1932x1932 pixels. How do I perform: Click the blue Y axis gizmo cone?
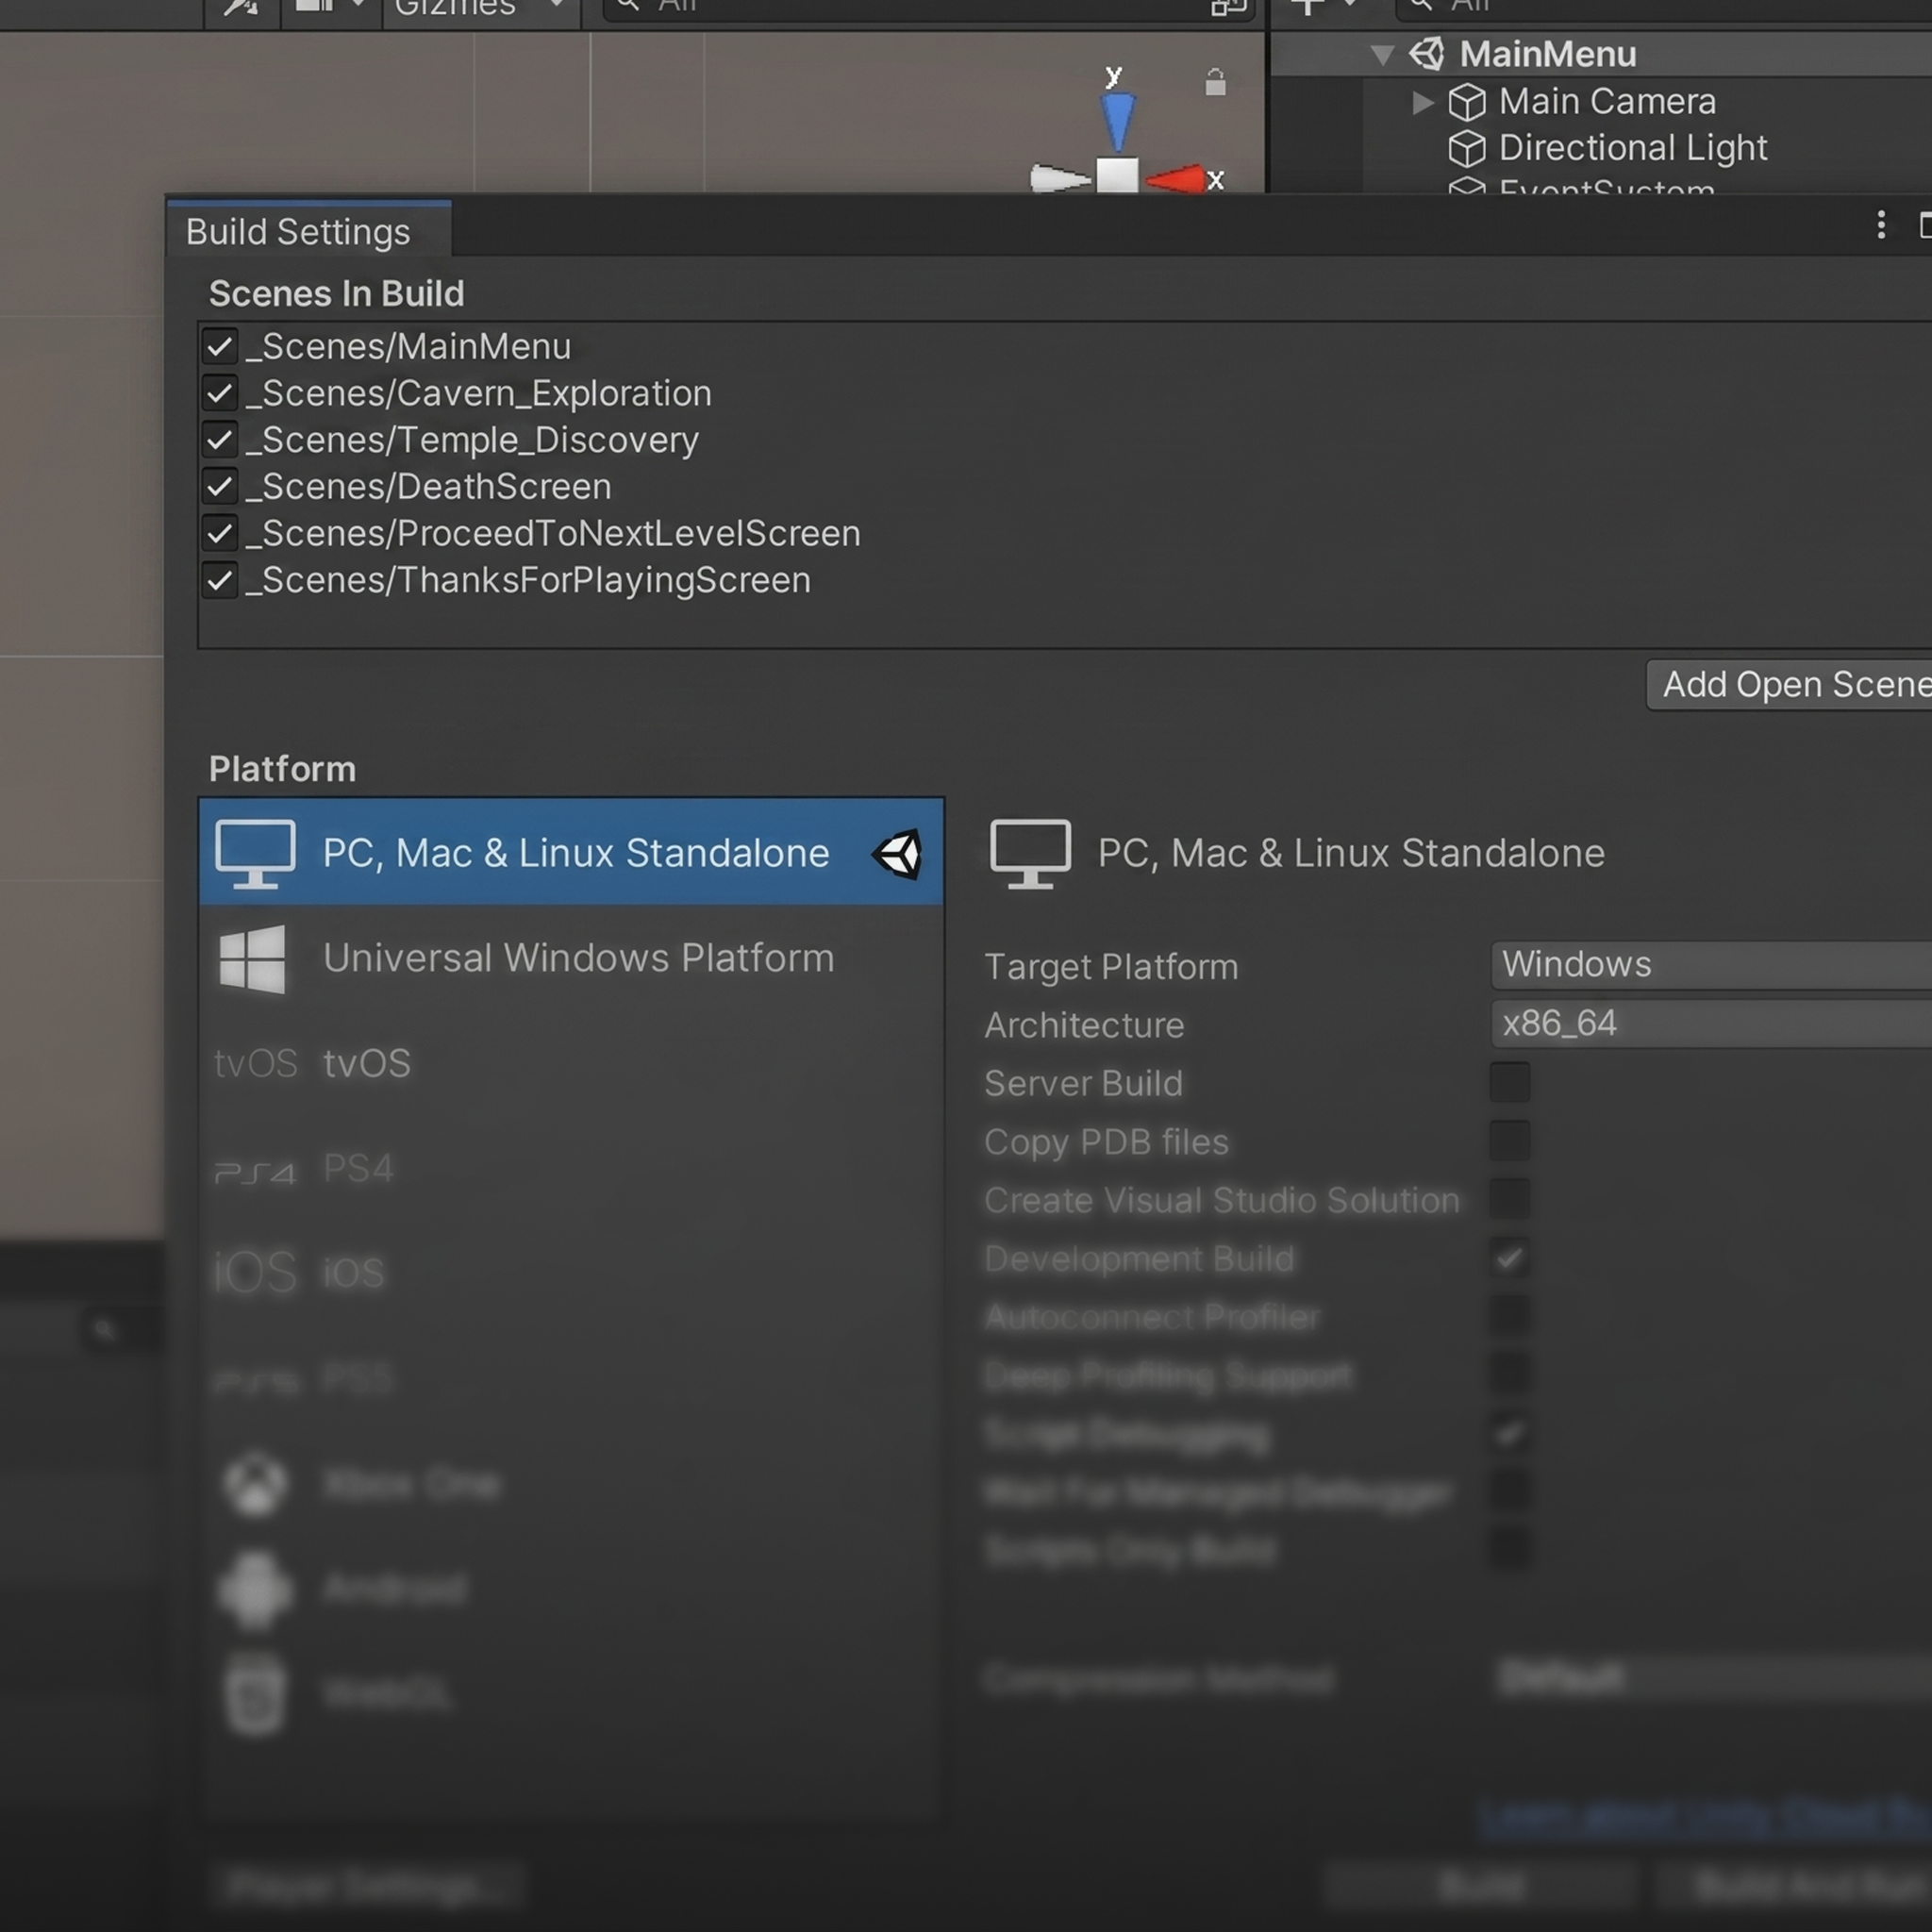[1118, 121]
